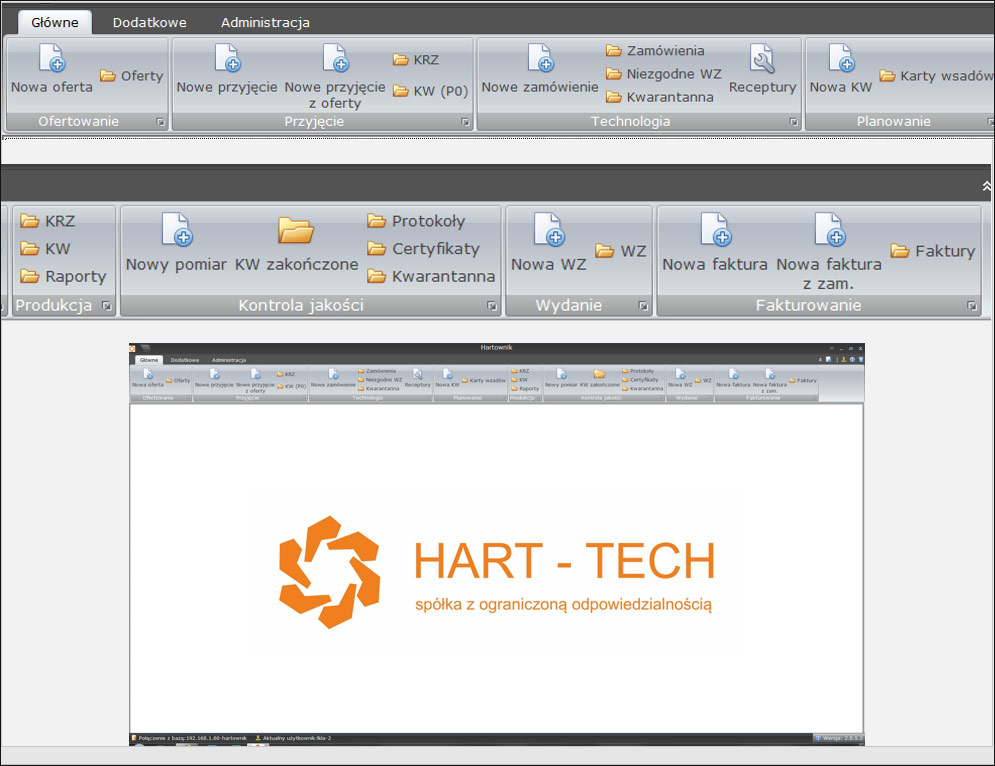Open the Certyfikaty folder

(423, 249)
